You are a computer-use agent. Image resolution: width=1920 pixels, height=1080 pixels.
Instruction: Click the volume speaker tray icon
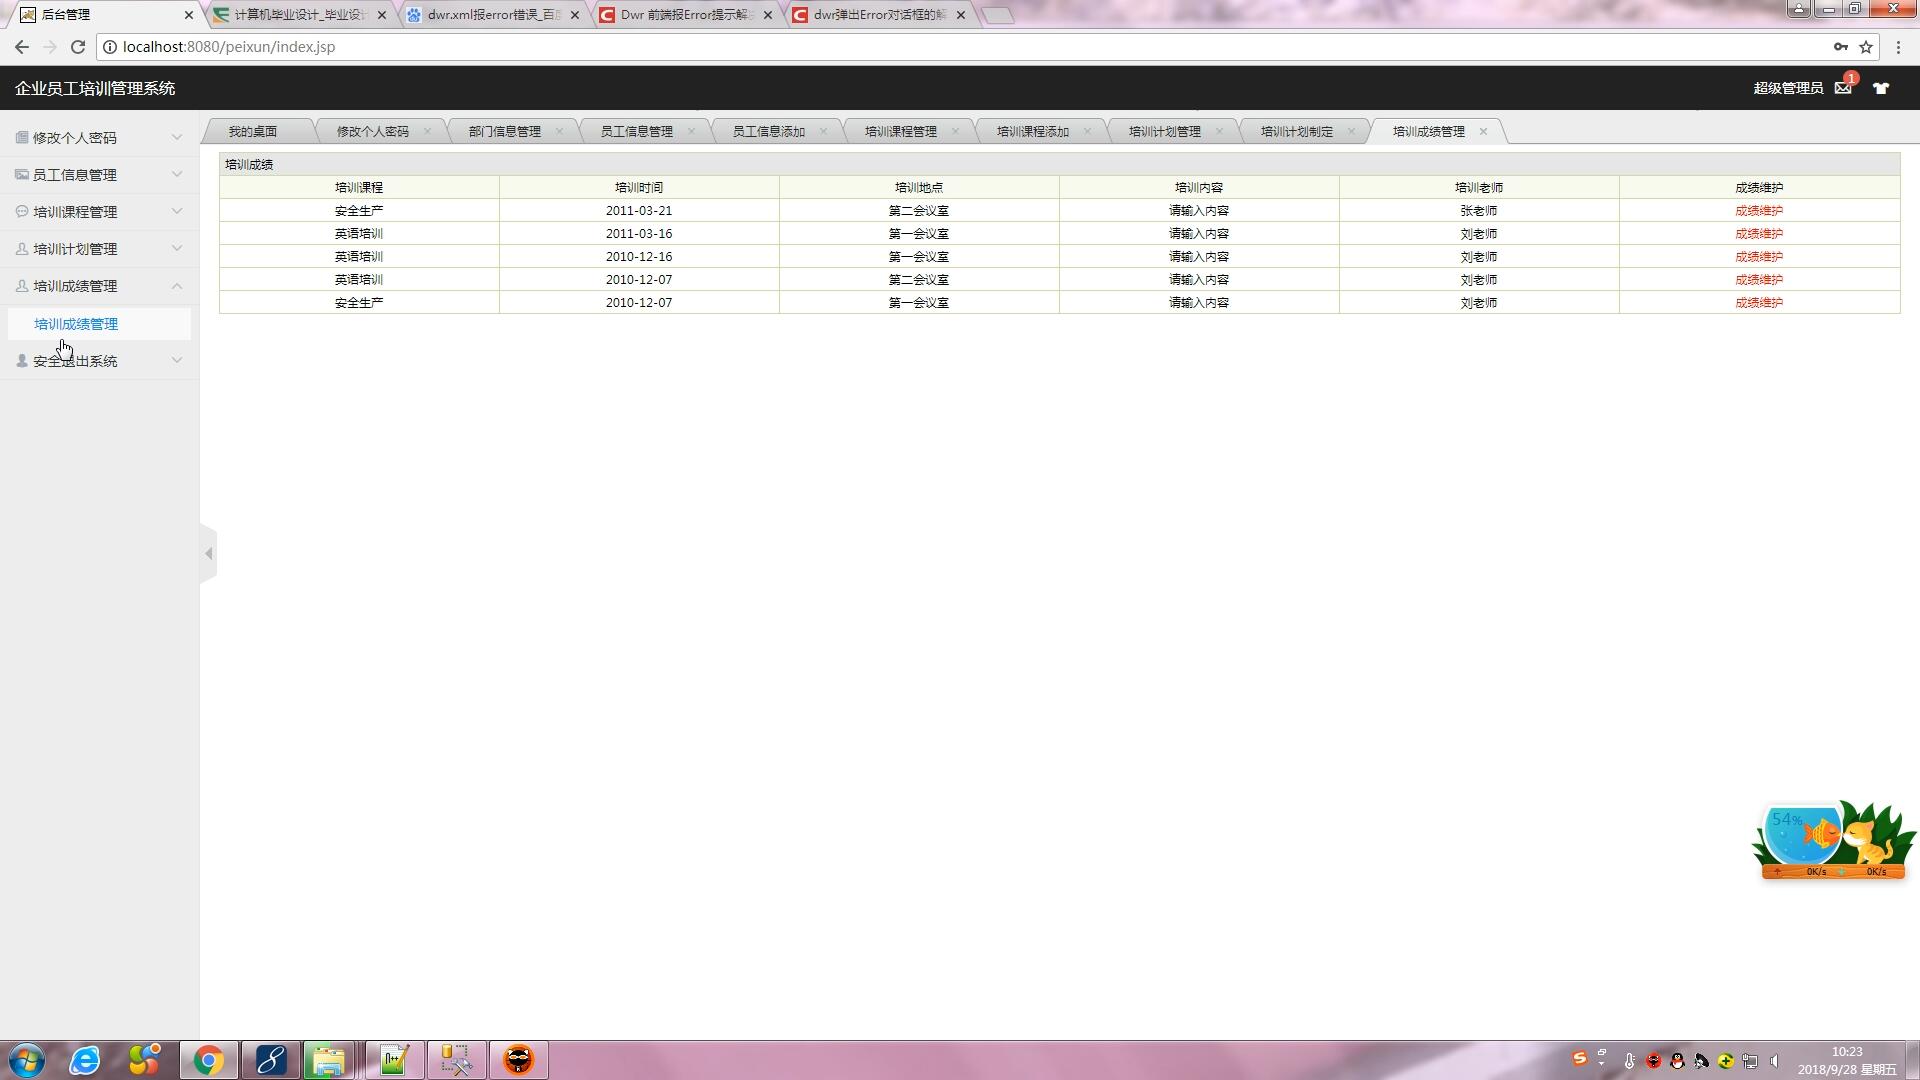pyautogui.click(x=1775, y=1061)
